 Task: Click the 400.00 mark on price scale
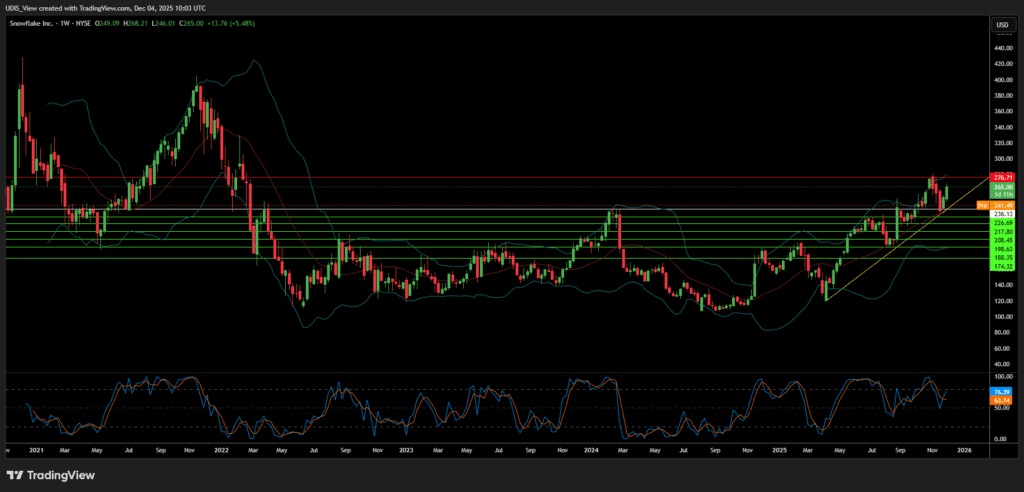click(1002, 79)
